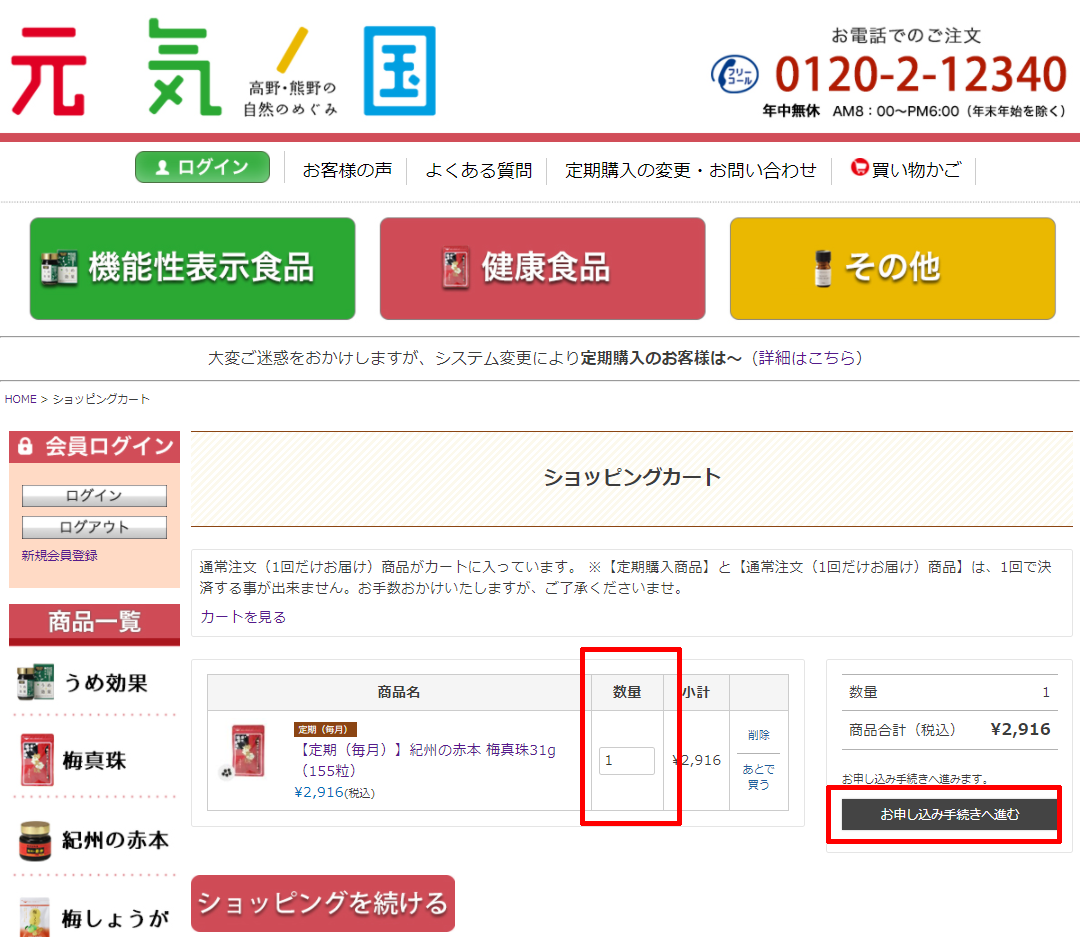Screen dimensions: 1080x937
Task: Click the HOME breadcrumb link
Action: click(x=20, y=399)
